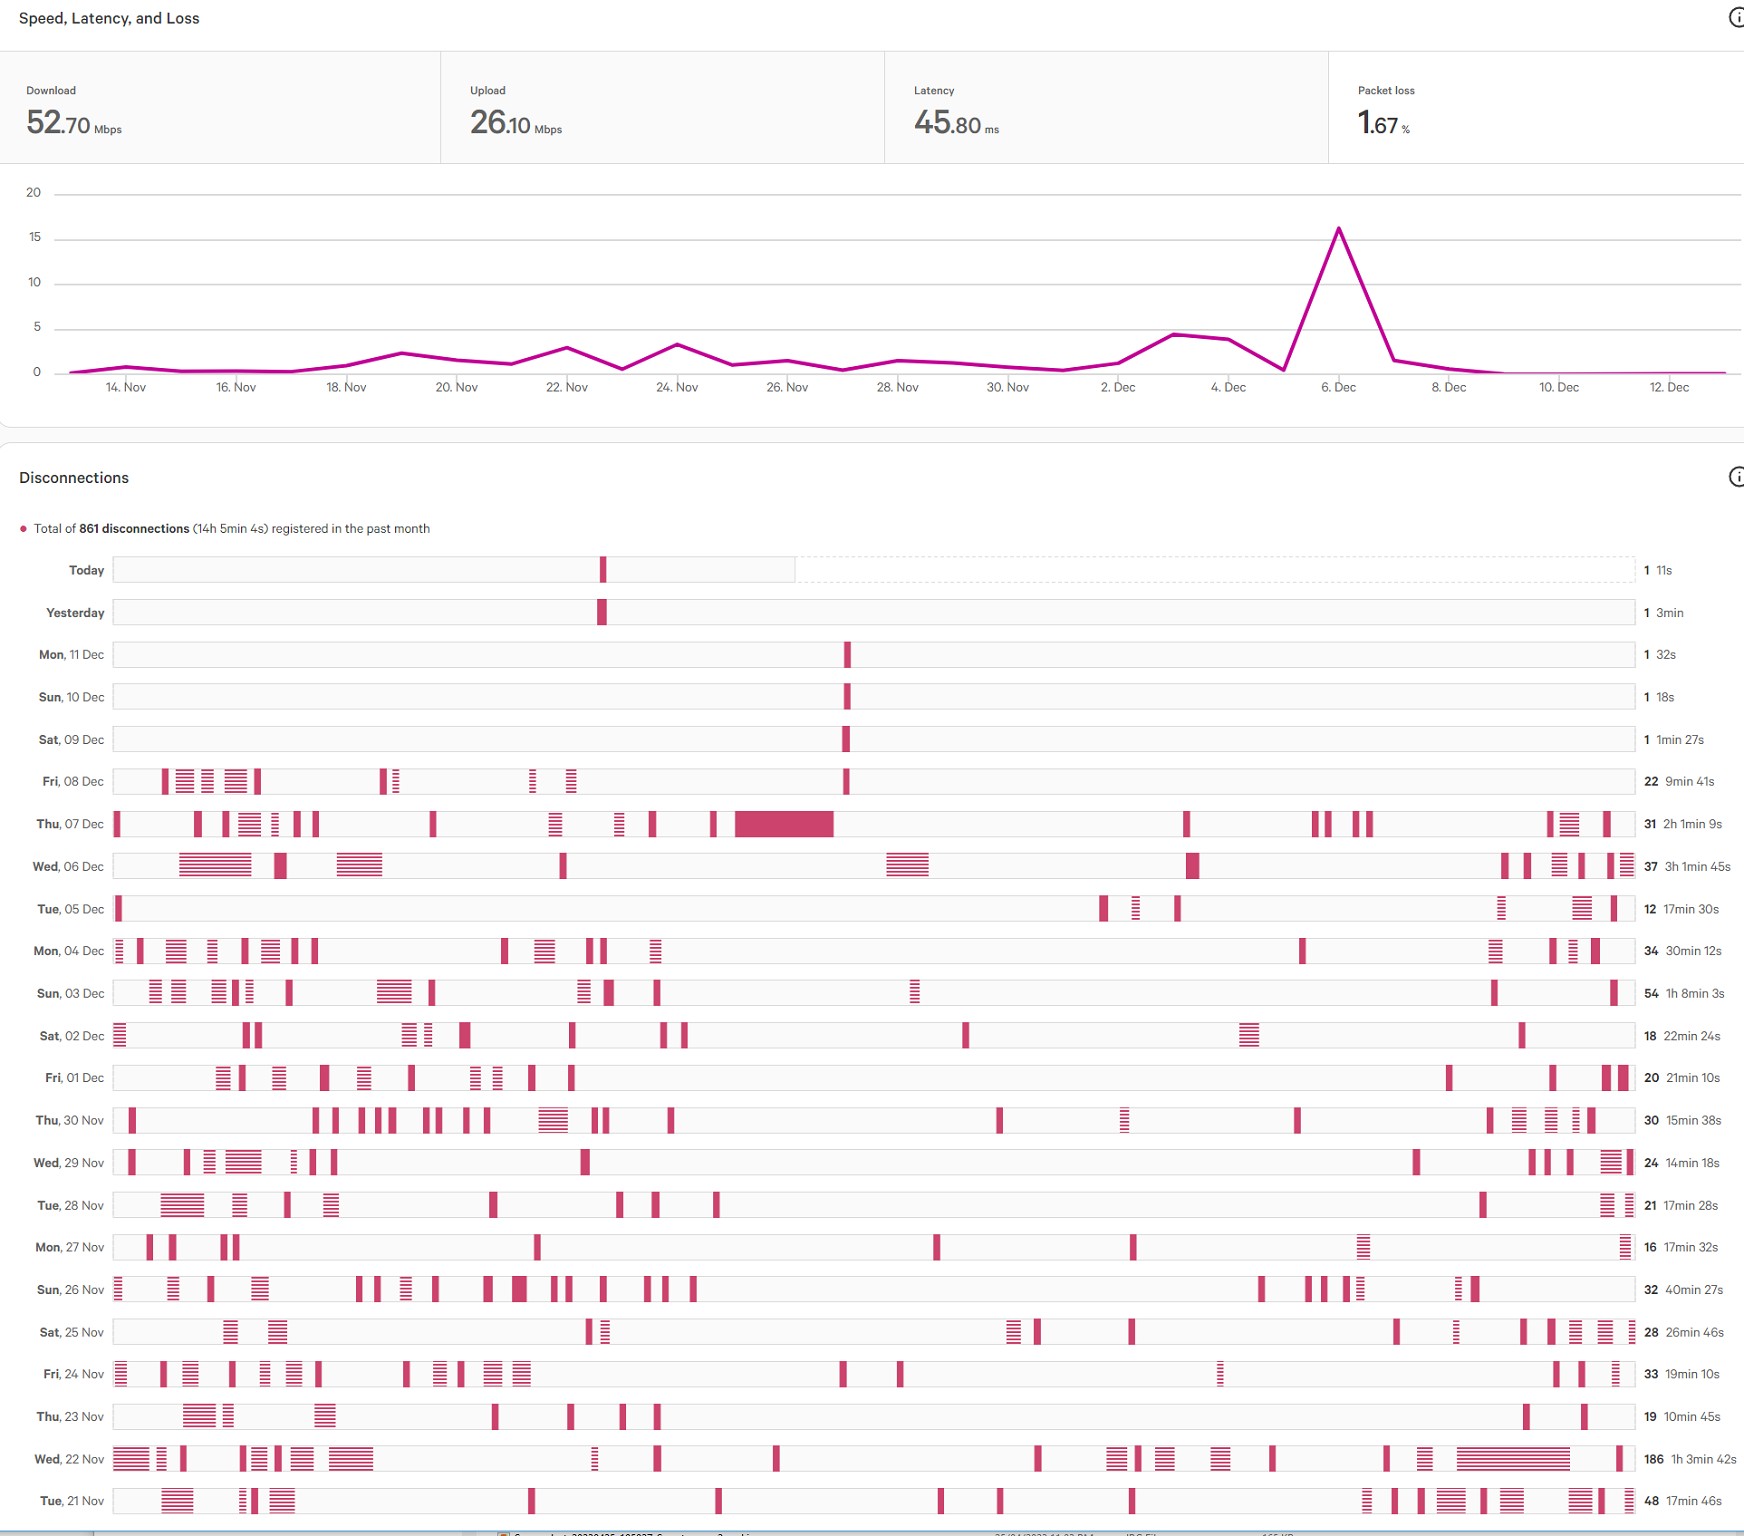Click Today's disconnection marker
The width and height of the screenshot is (1744, 1536).
click(603, 570)
